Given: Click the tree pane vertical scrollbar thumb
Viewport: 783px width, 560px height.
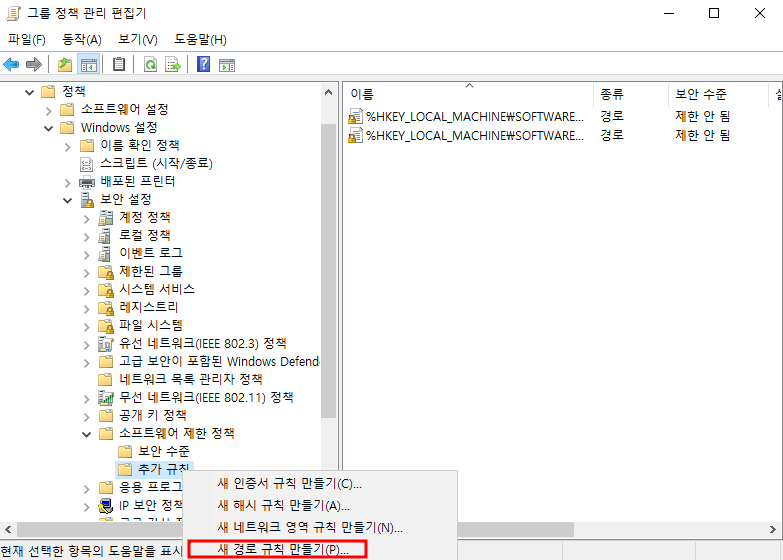Looking at the screenshot, I should (x=328, y=270).
